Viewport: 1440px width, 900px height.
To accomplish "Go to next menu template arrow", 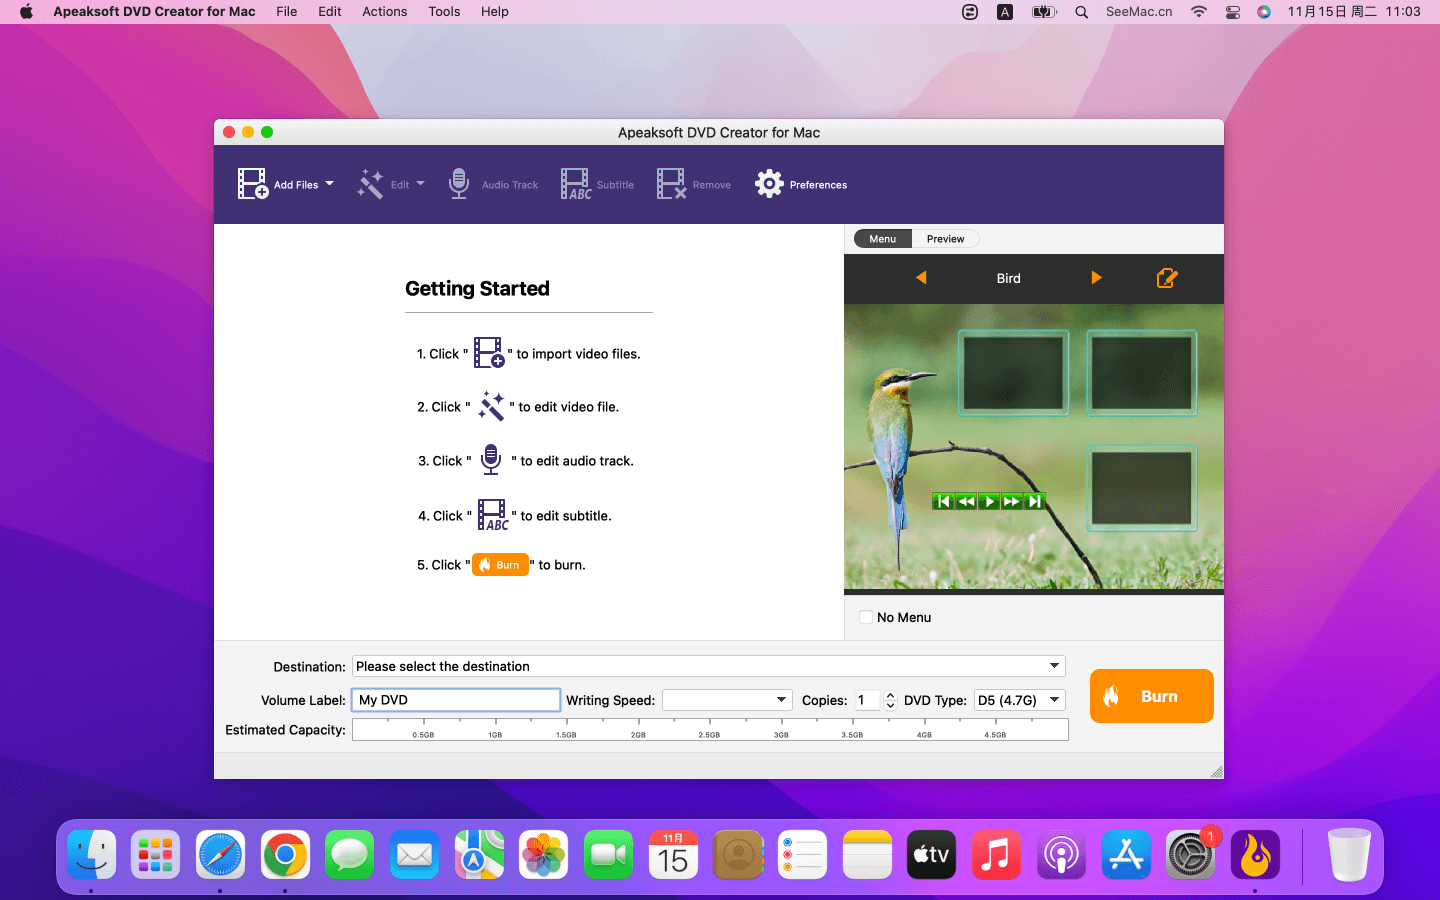I will click(x=1096, y=278).
